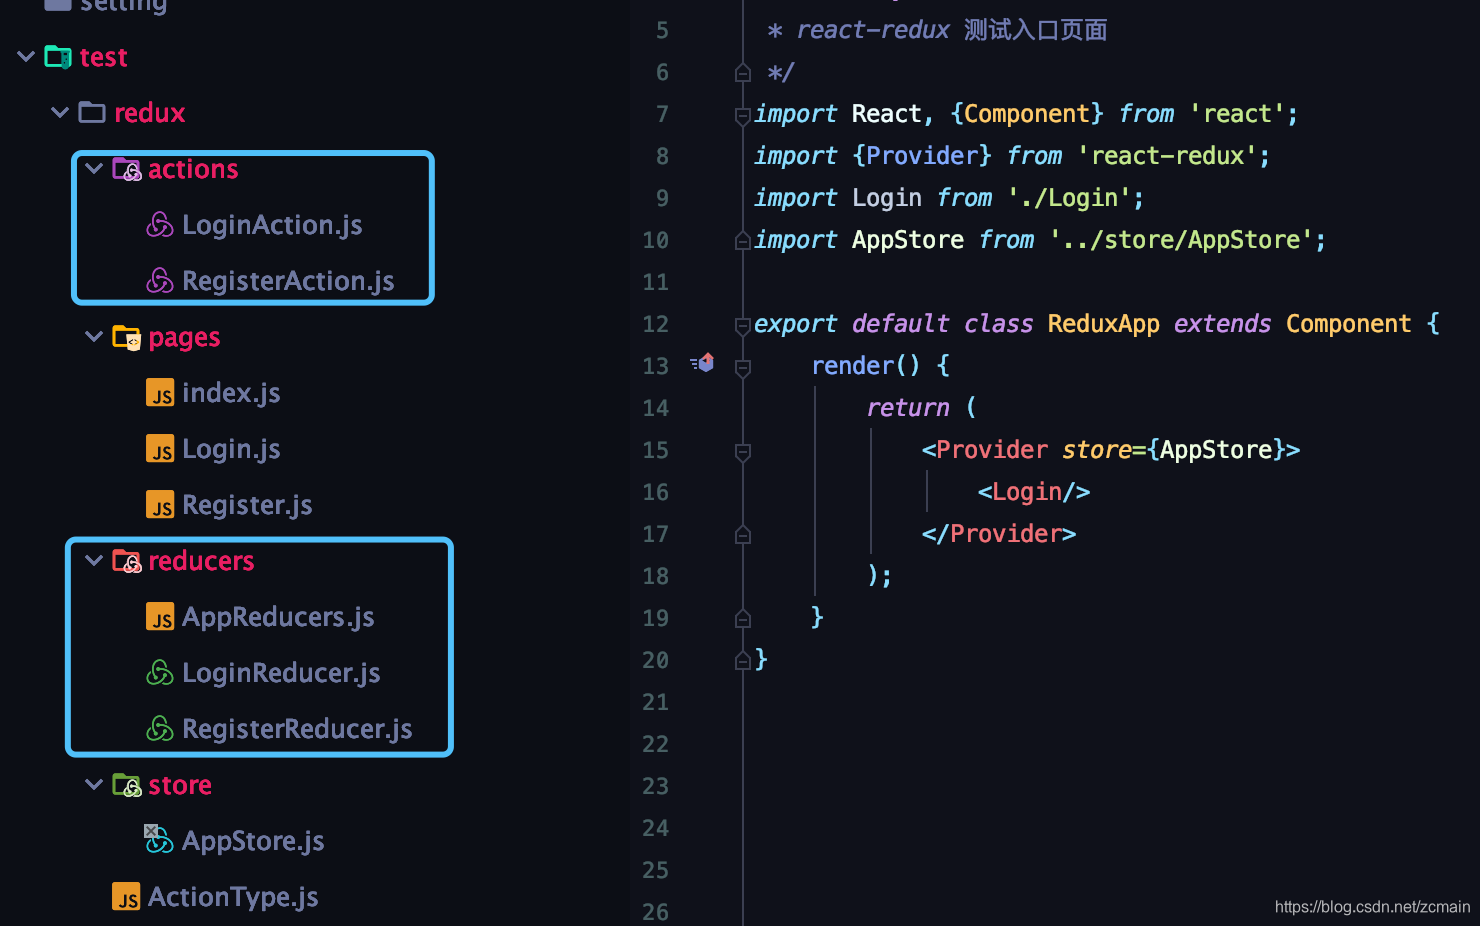The image size is (1480, 926).
Task: Fold the class ReduxApp at line 12
Action: click(743, 326)
